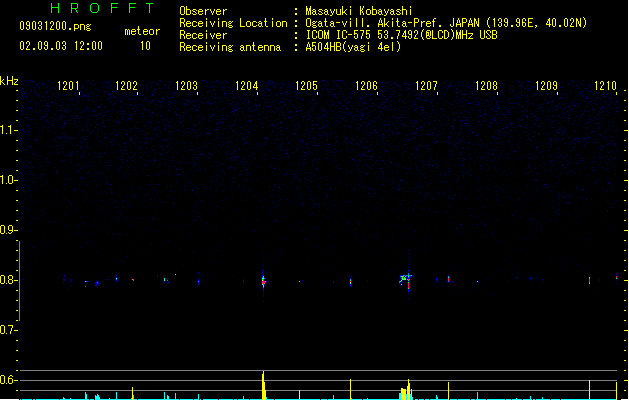Click the 1208 time marker
This screenshot has width=629, height=400.
click(x=486, y=86)
